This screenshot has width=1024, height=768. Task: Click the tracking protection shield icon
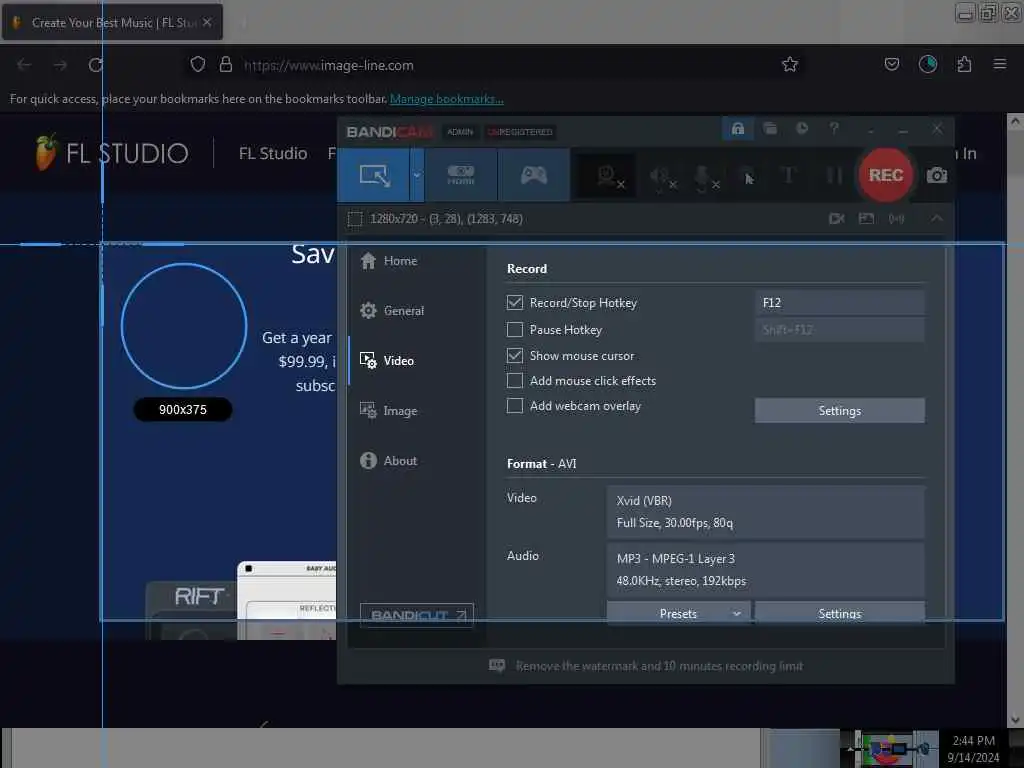(198, 64)
